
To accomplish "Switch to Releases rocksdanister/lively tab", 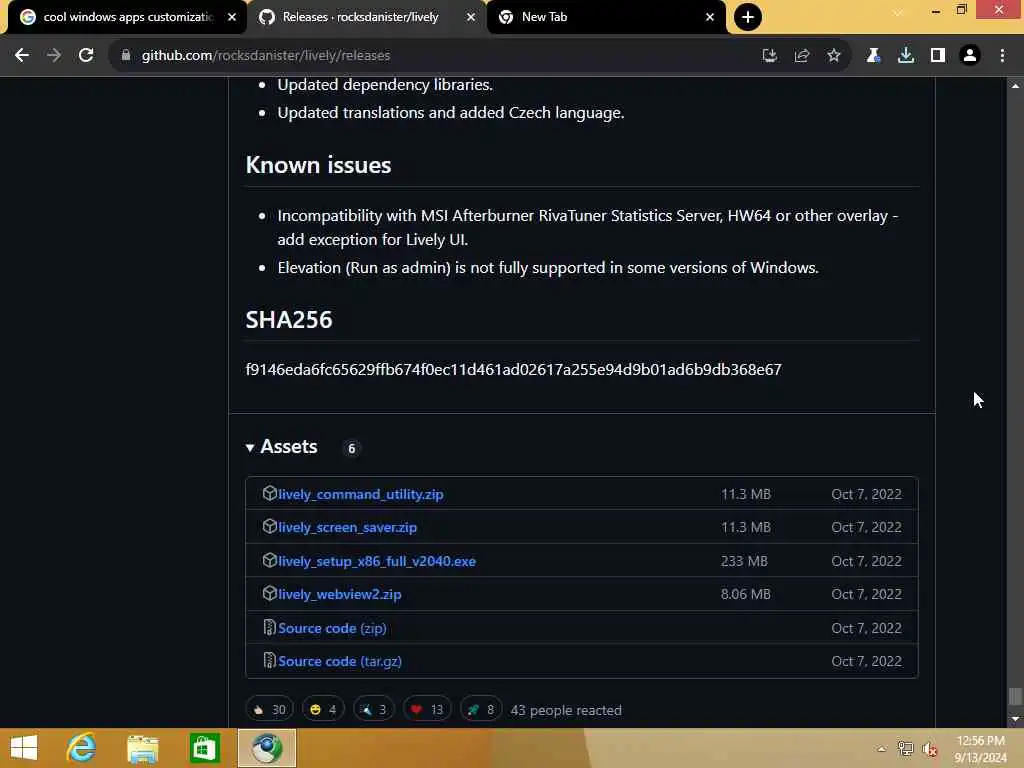I will pyautogui.click(x=366, y=17).
